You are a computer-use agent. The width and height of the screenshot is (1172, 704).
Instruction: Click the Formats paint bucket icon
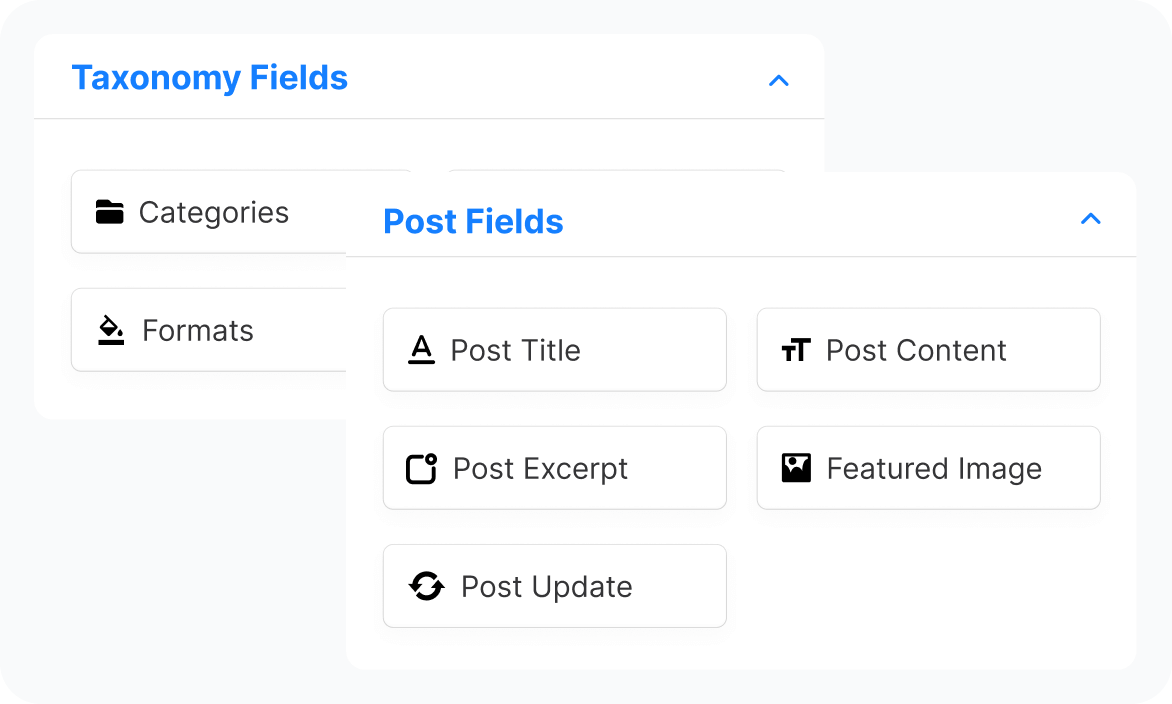point(110,330)
